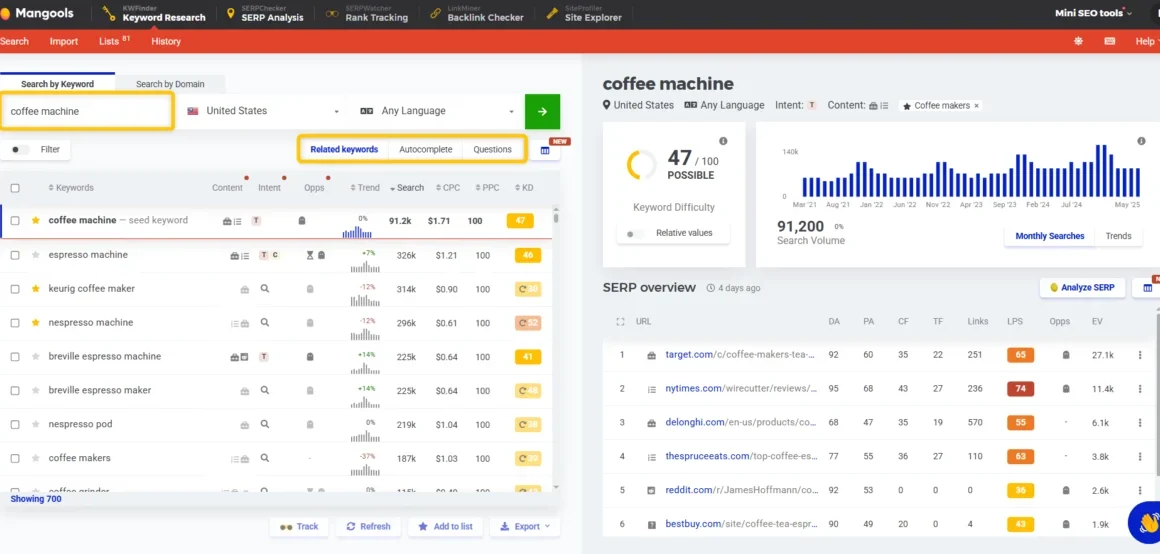Toggle the Relative values switch
Image resolution: width=1160 pixels, height=554 pixels.
(635, 234)
